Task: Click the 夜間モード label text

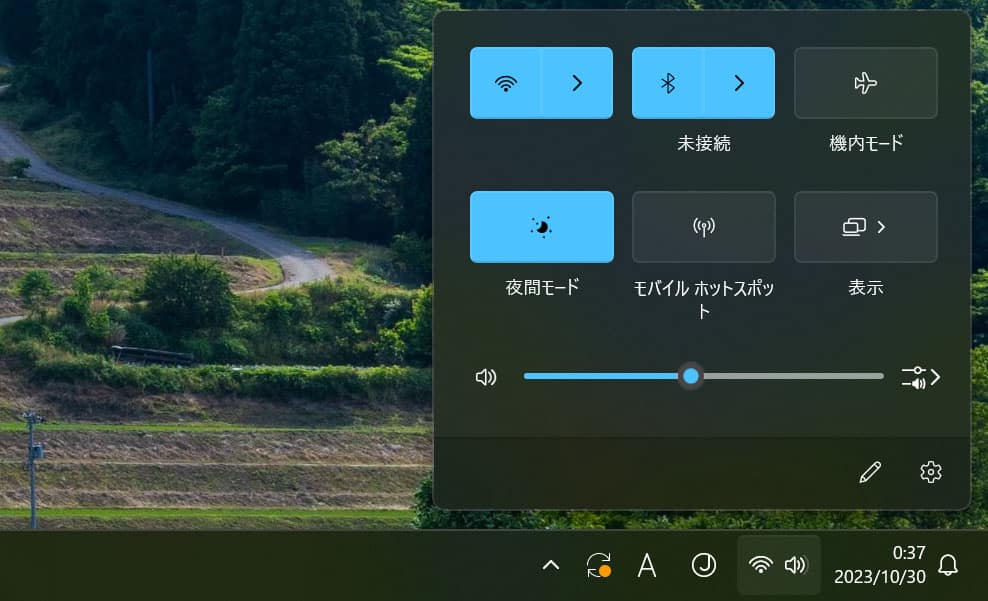Action: pos(542,287)
